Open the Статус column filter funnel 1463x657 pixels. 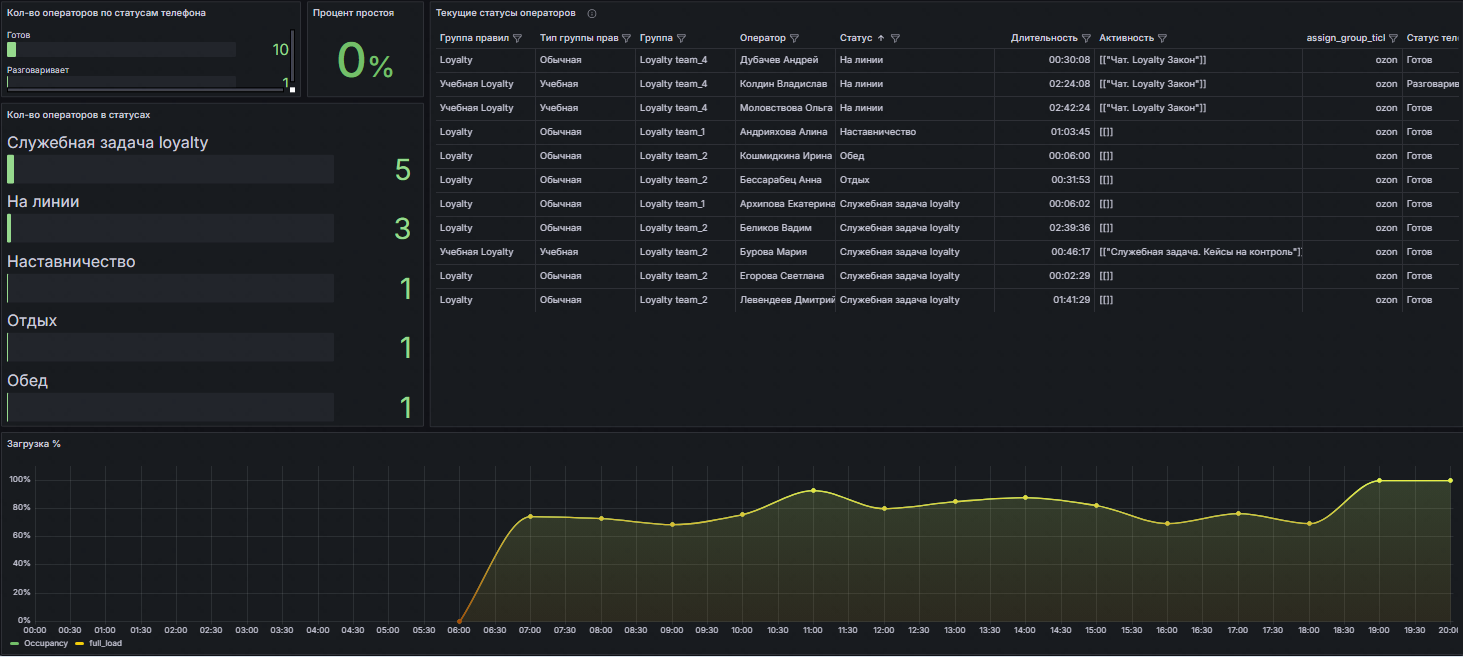click(895, 38)
